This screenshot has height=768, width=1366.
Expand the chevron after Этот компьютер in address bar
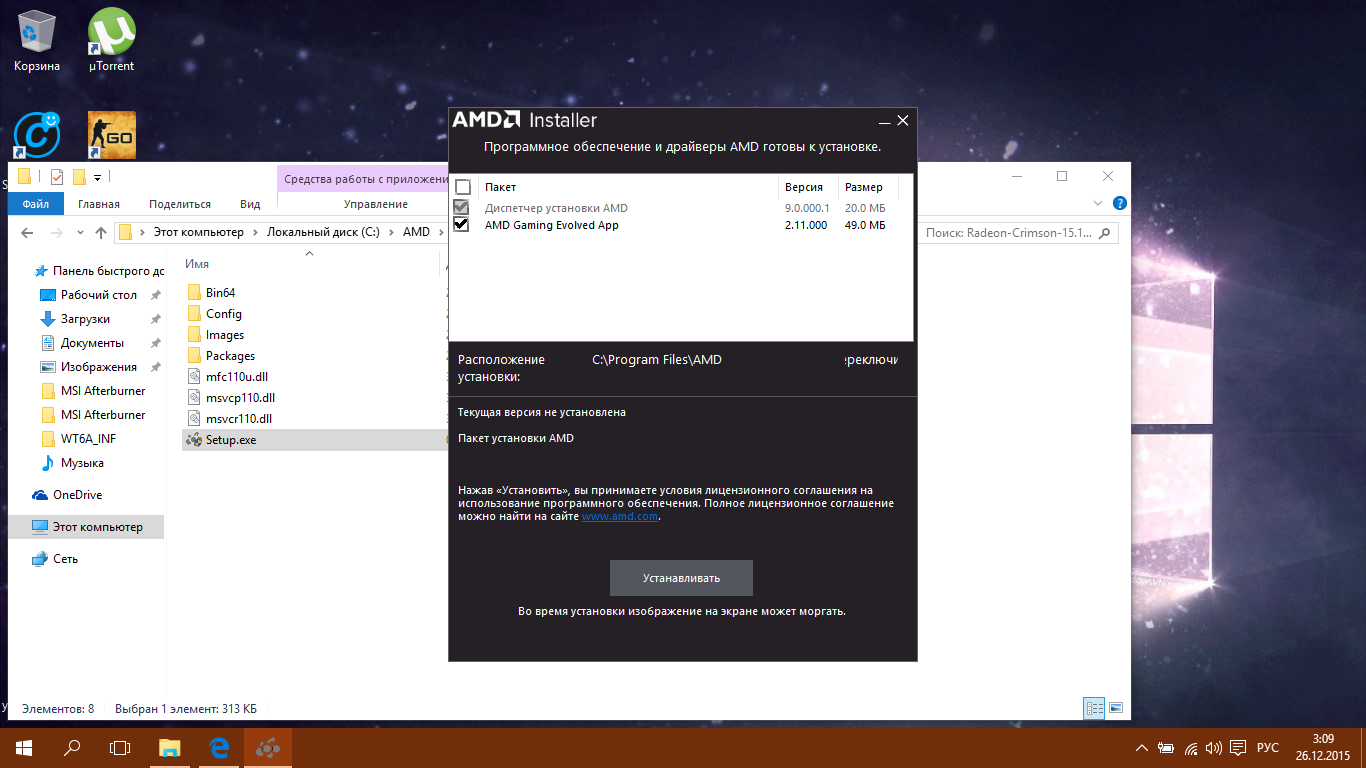(x=255, y=233)
